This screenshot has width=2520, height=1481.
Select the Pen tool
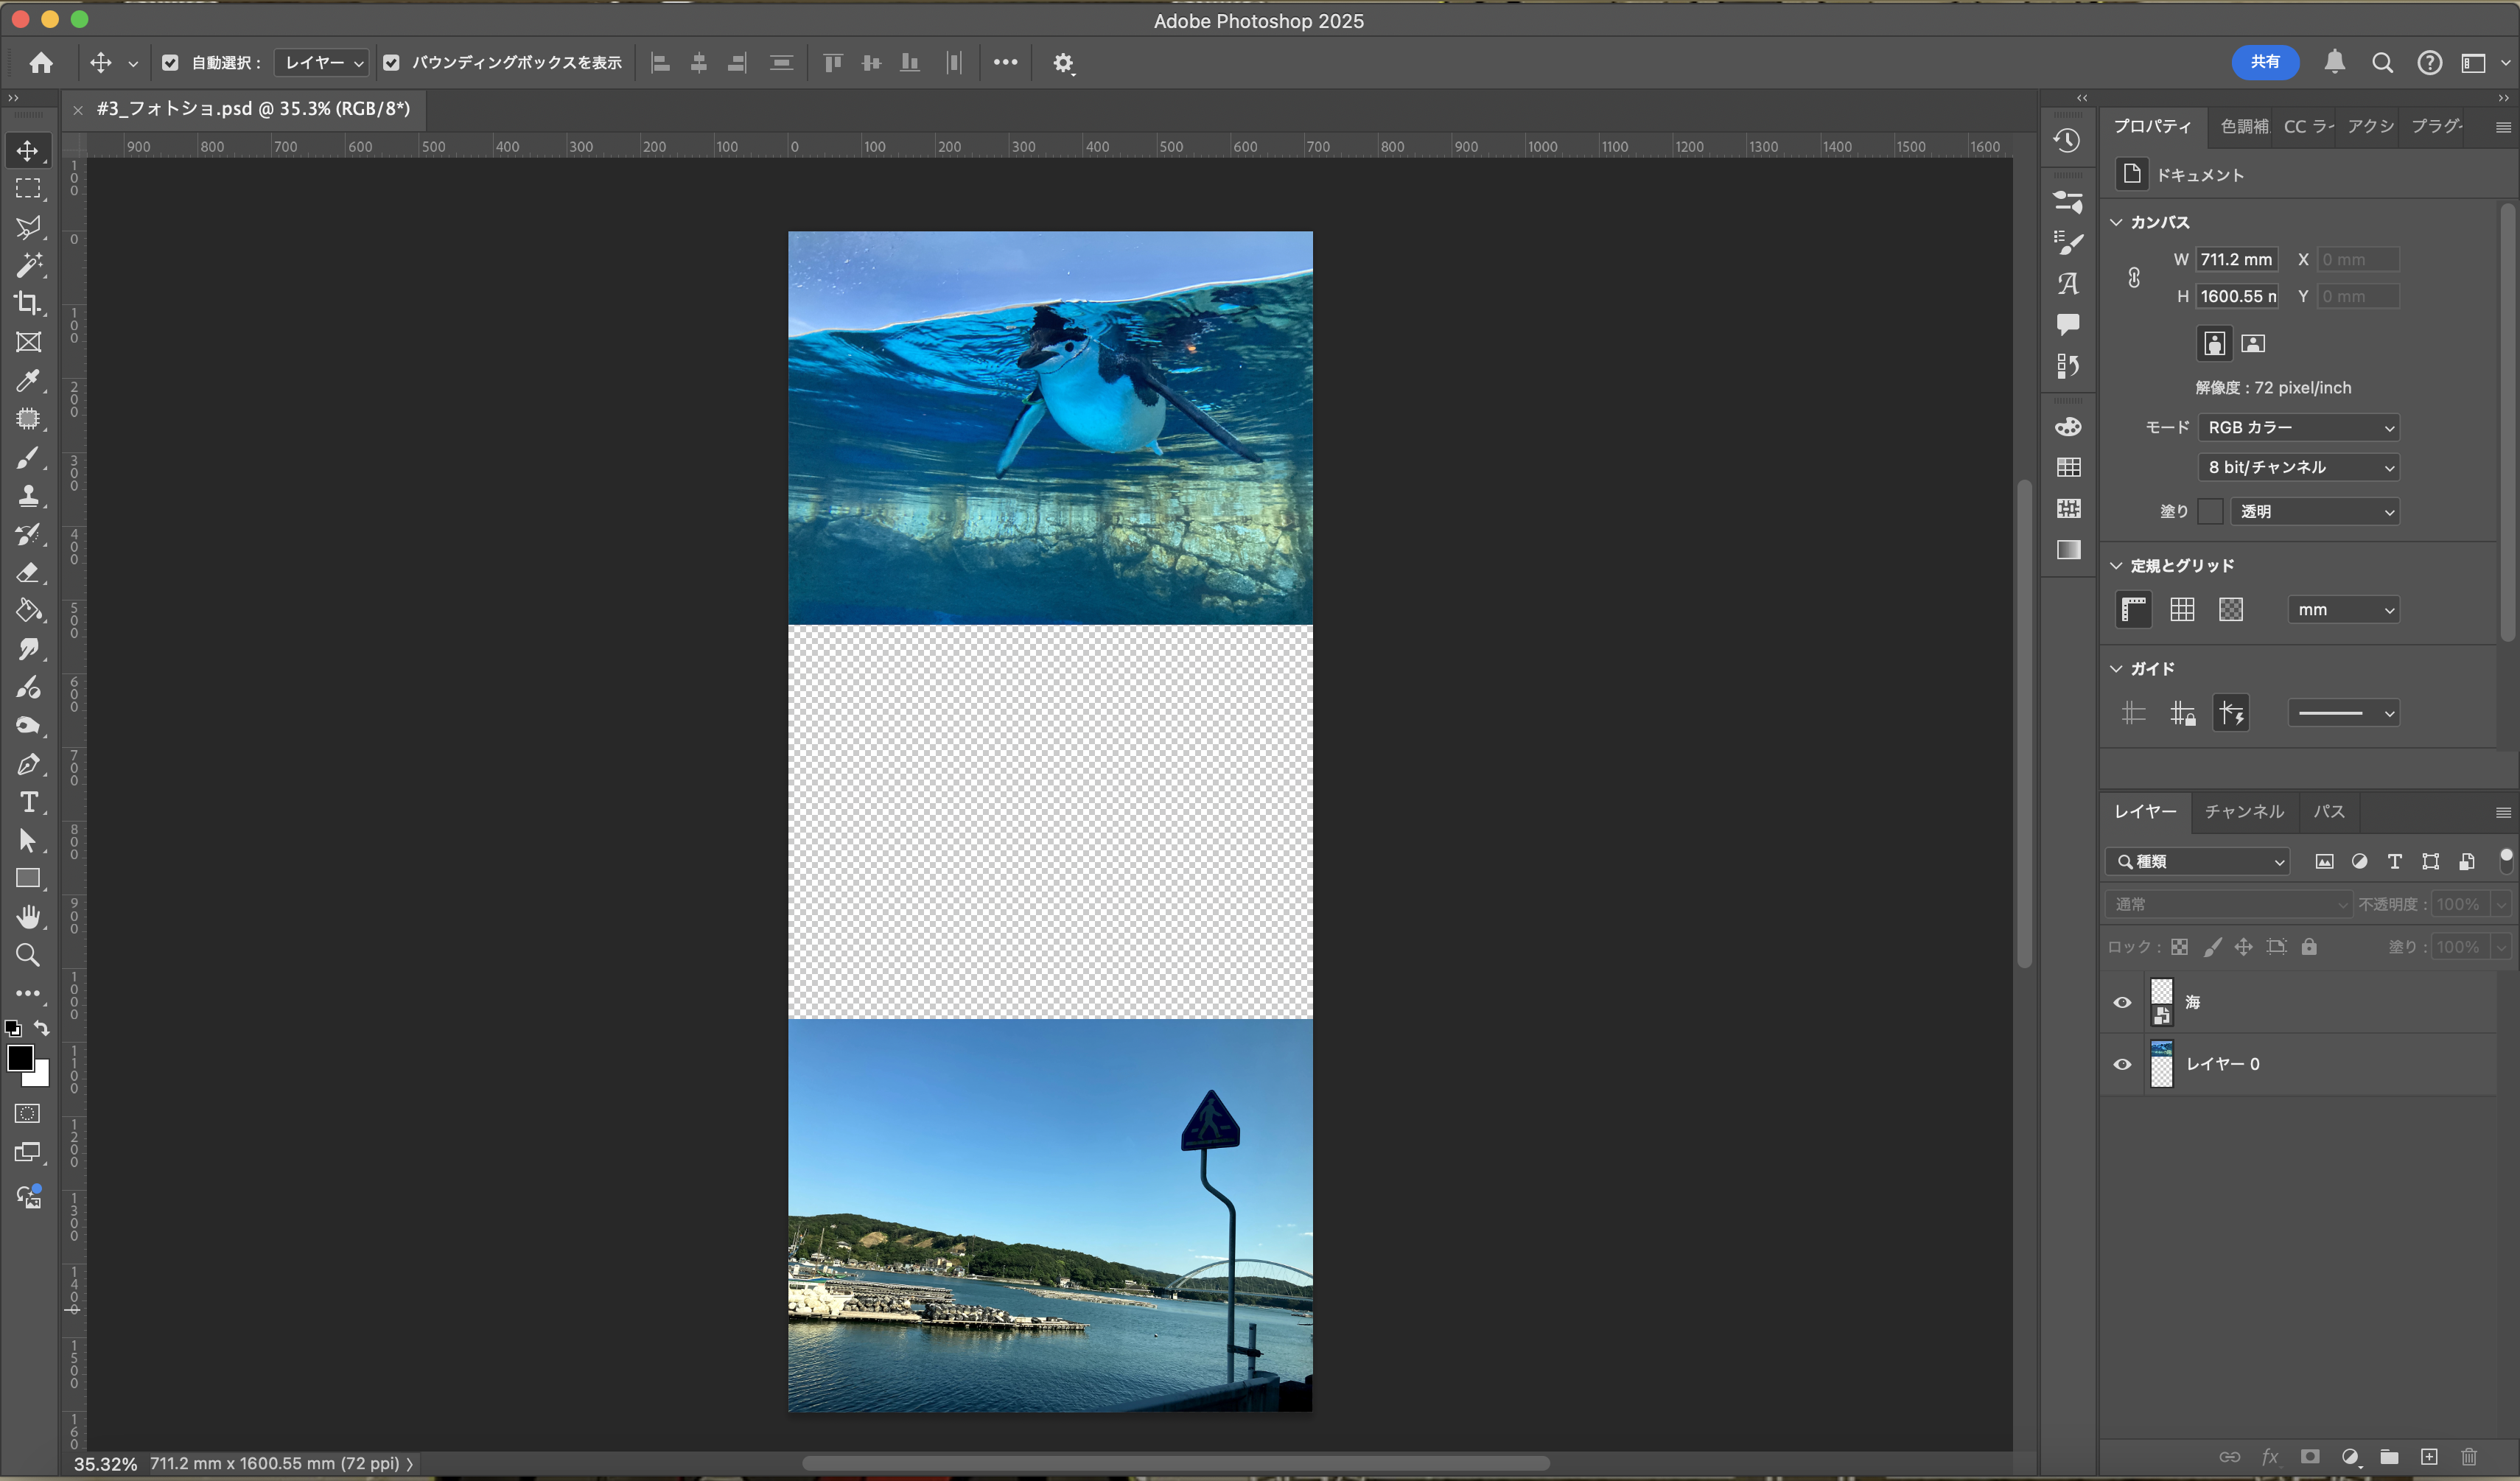pyautogui.click(x=27, y=764)
